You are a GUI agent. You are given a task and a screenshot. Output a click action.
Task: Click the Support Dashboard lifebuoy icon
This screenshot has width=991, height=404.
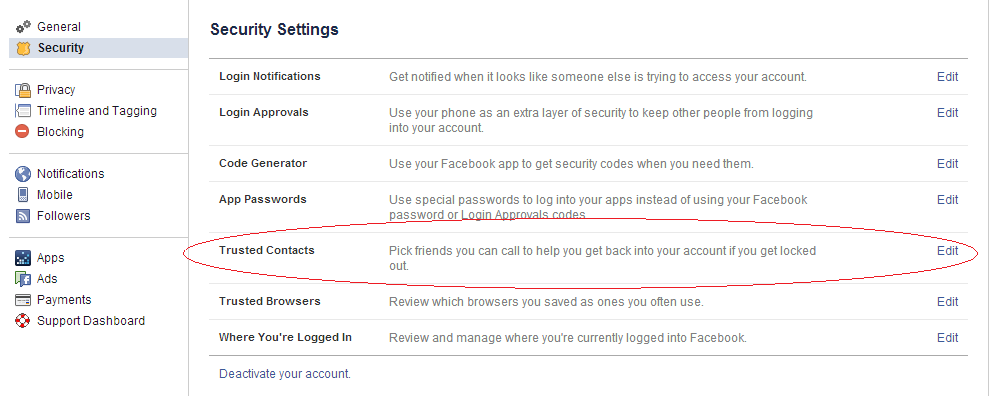click(23, 321)
